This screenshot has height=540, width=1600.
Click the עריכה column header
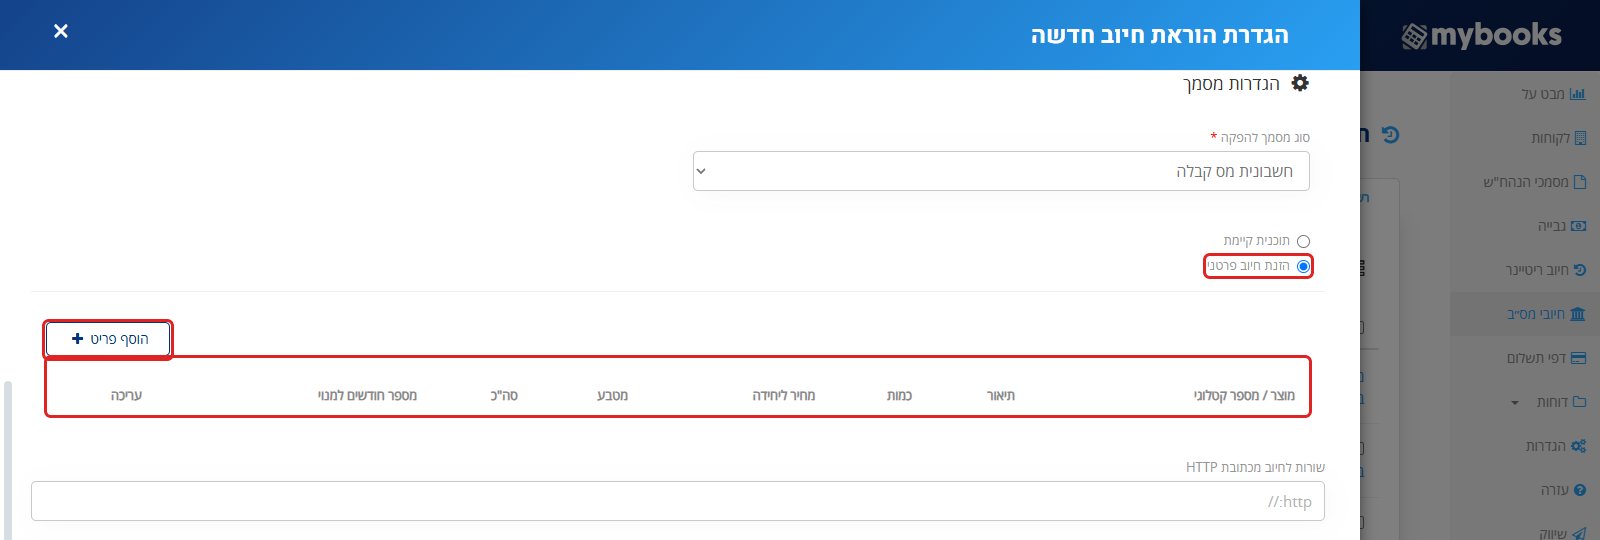(x=126, y=396)
